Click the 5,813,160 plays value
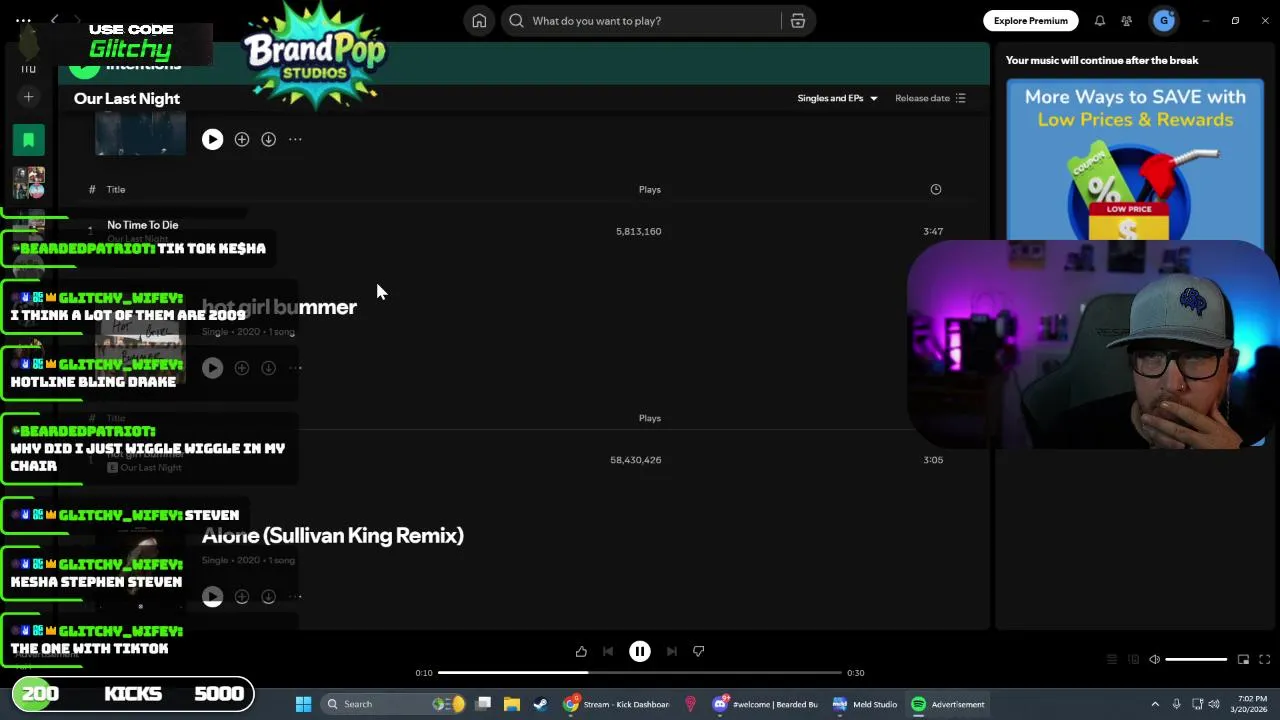Image resolution: width=1280 pixels, height=720 pixels. point(638,231)
